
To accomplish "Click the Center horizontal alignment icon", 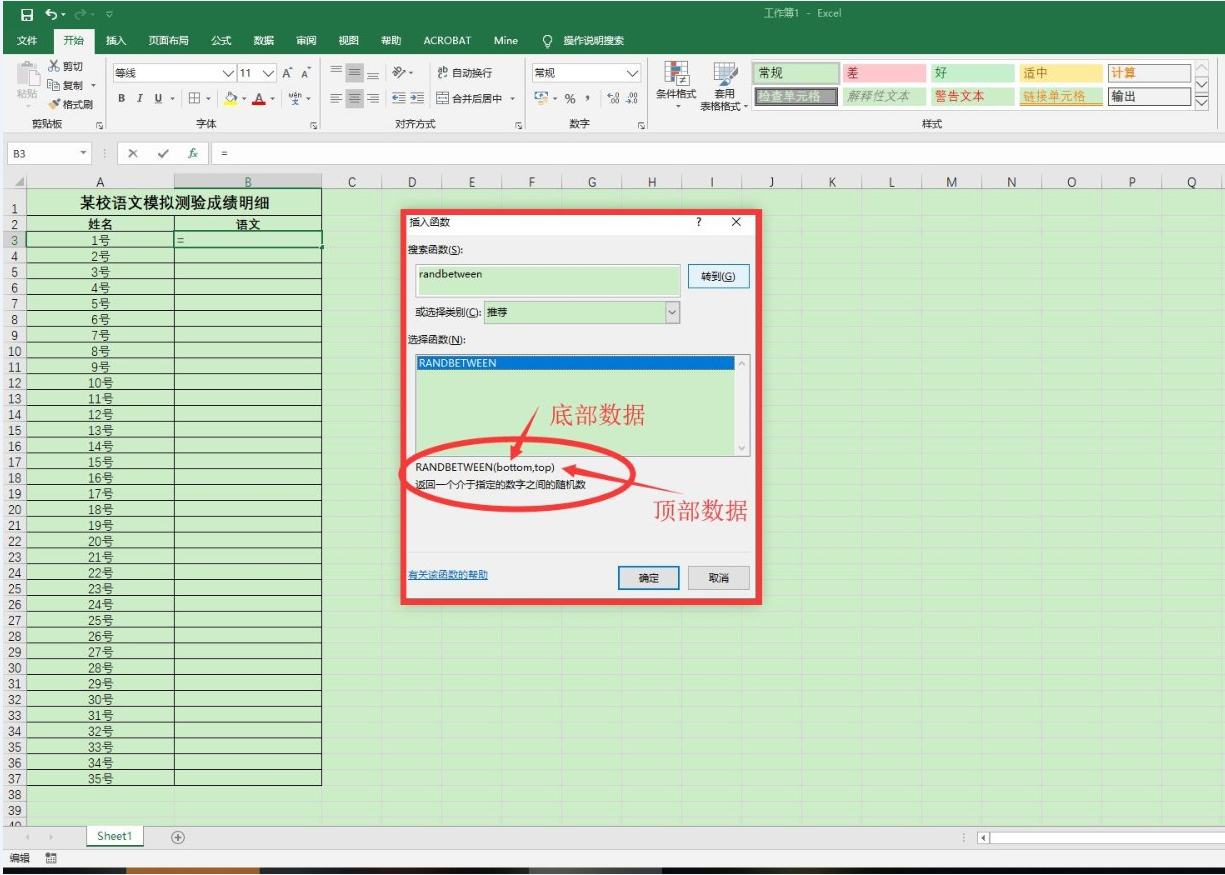I will pos(354,98).
